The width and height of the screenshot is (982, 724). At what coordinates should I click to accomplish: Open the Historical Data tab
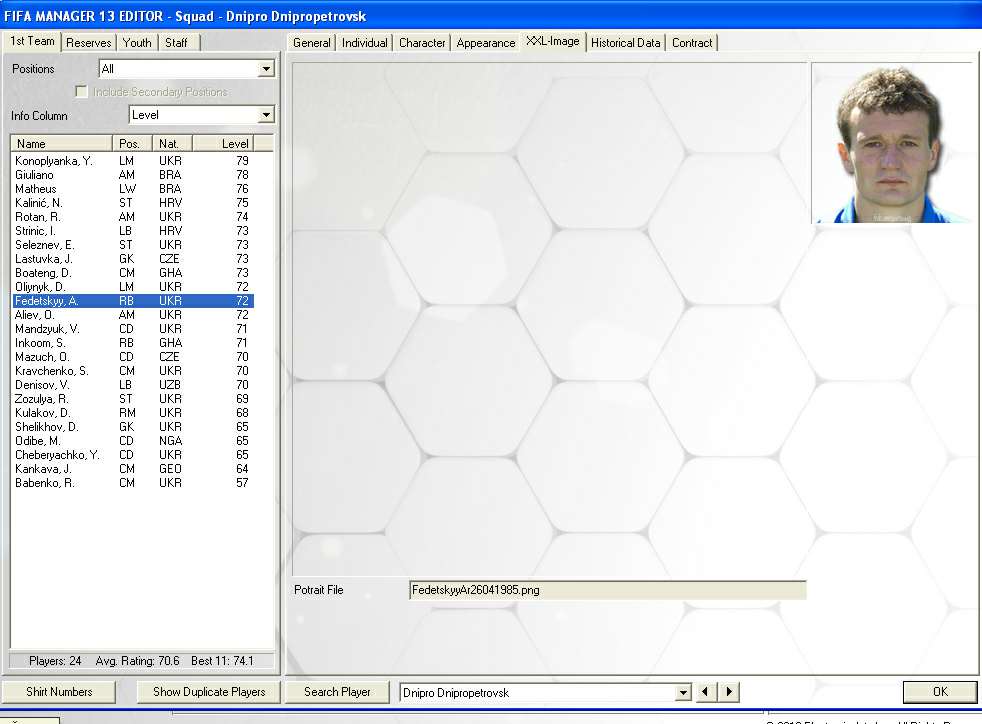click(x=625, y=43)
